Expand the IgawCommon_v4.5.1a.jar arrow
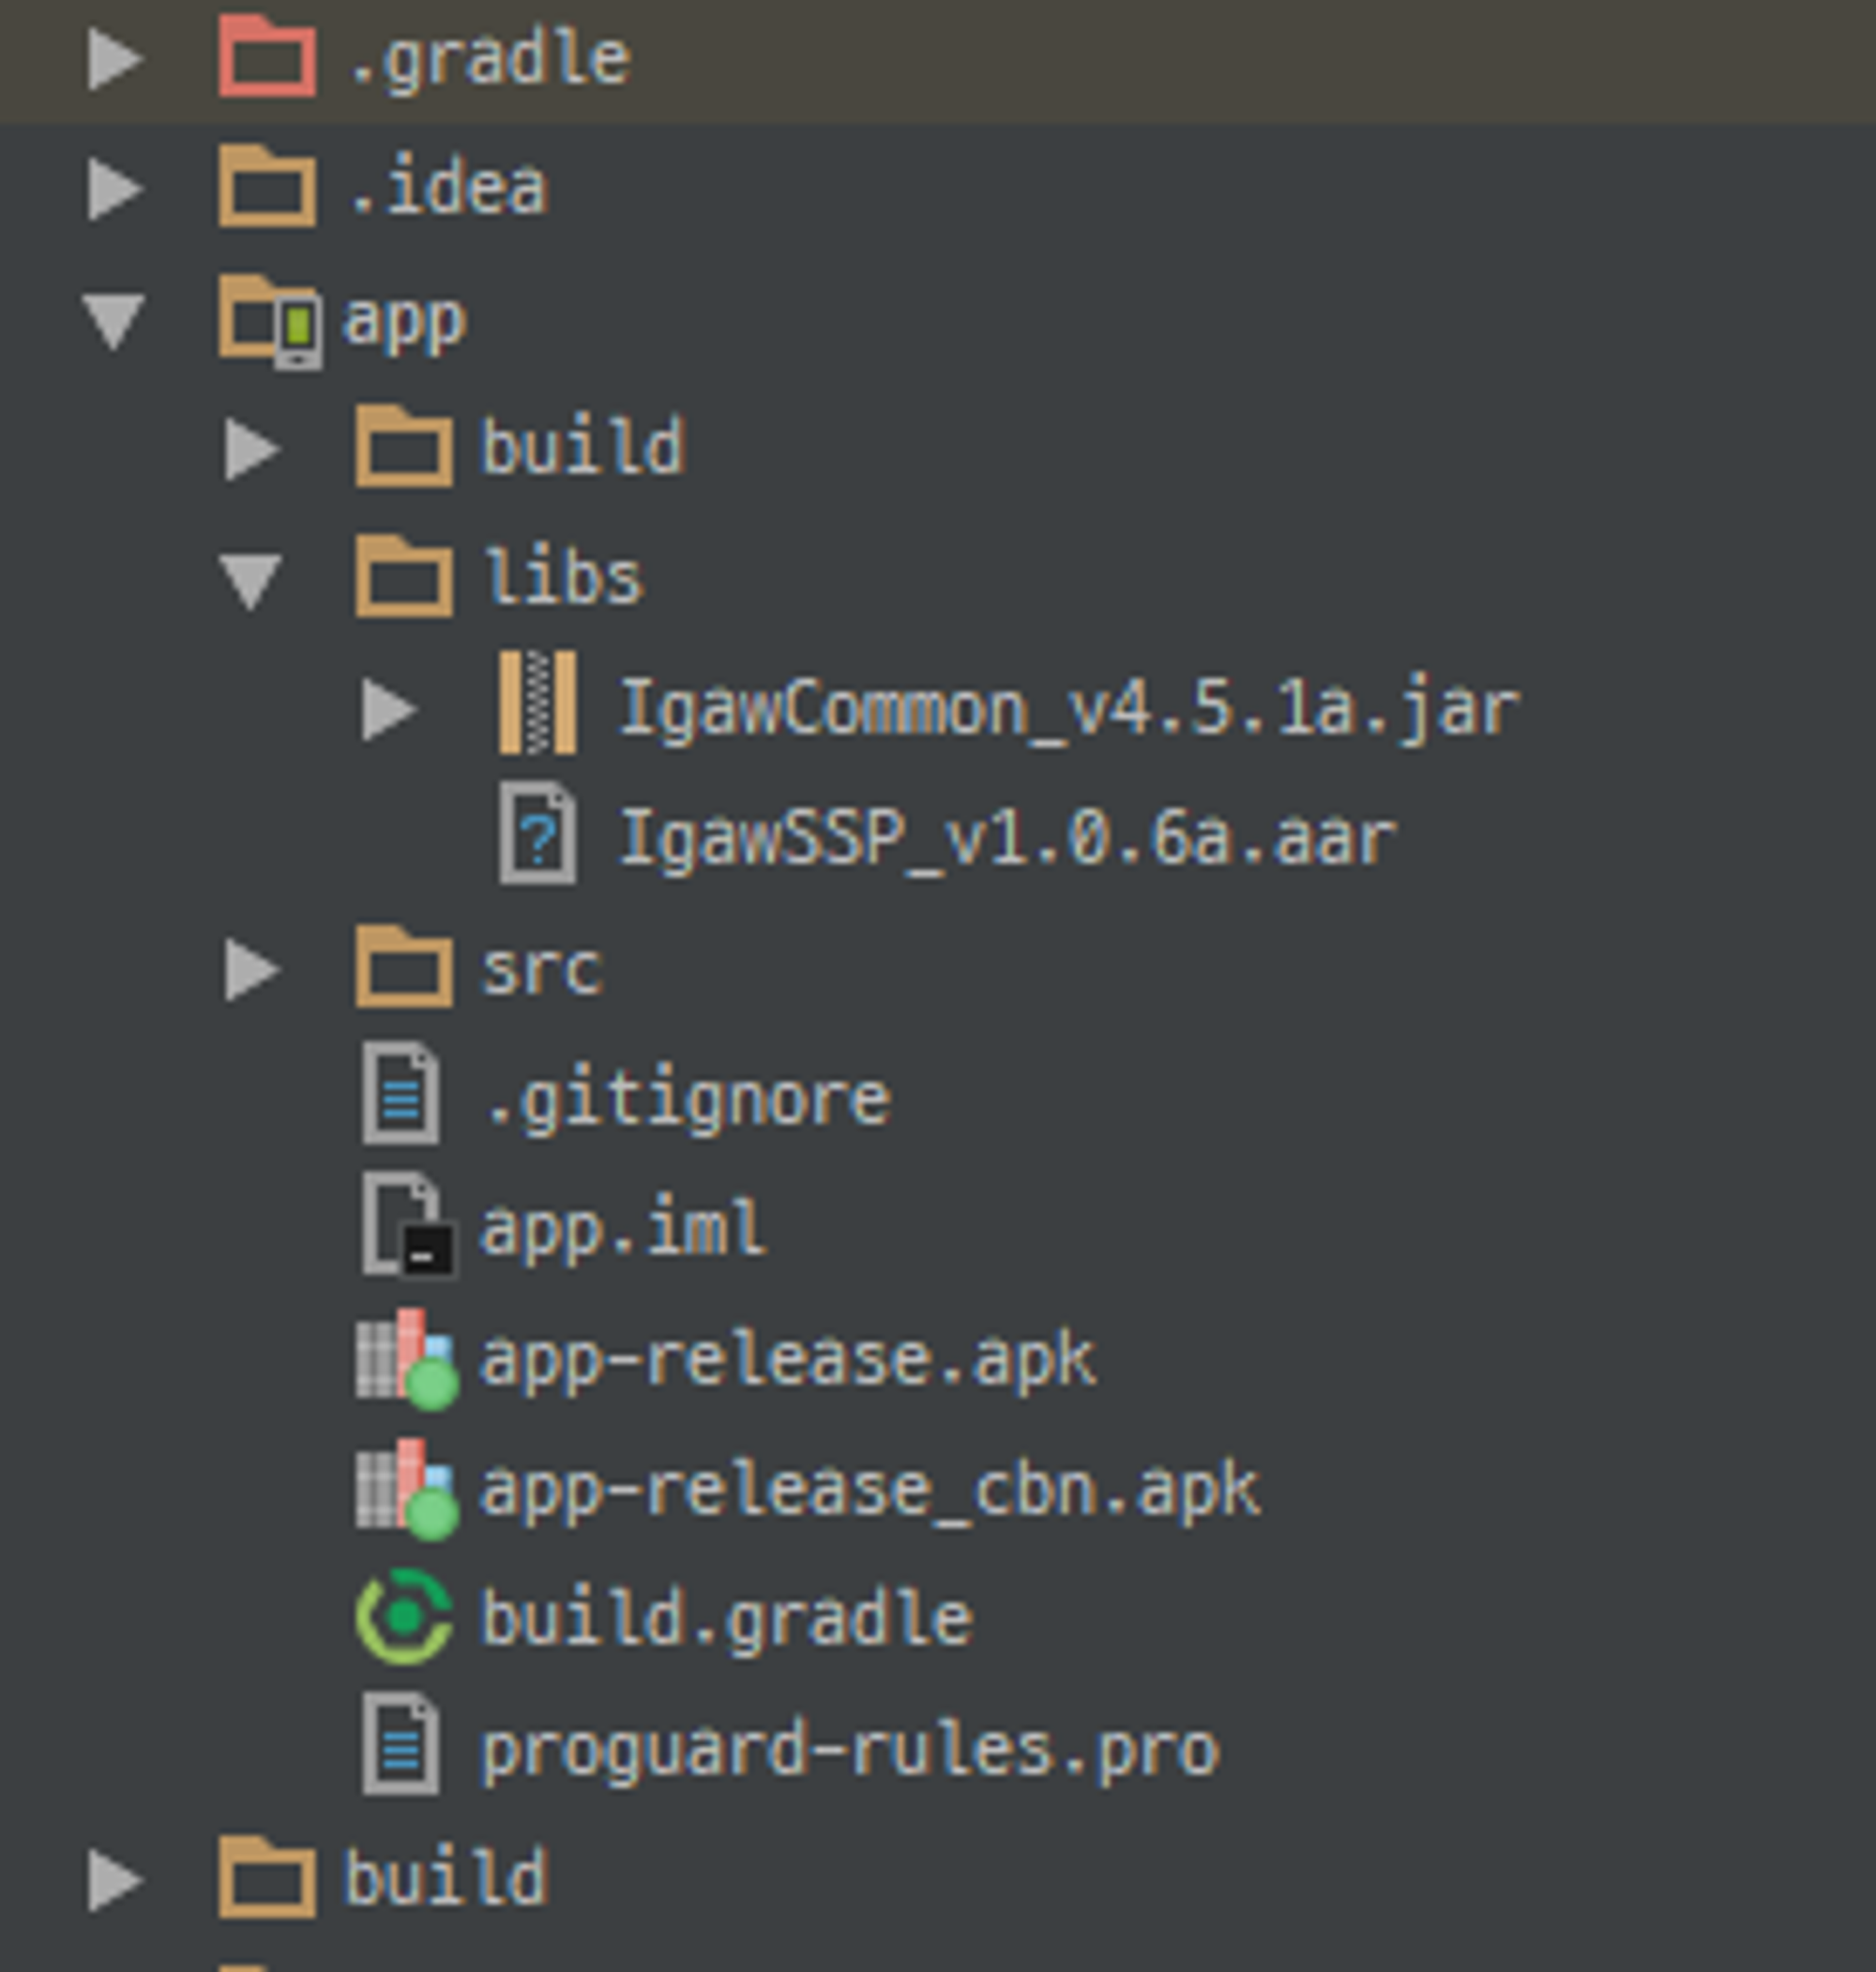The height and width of the screenshot is (1972, 1876). pos(388,709)
